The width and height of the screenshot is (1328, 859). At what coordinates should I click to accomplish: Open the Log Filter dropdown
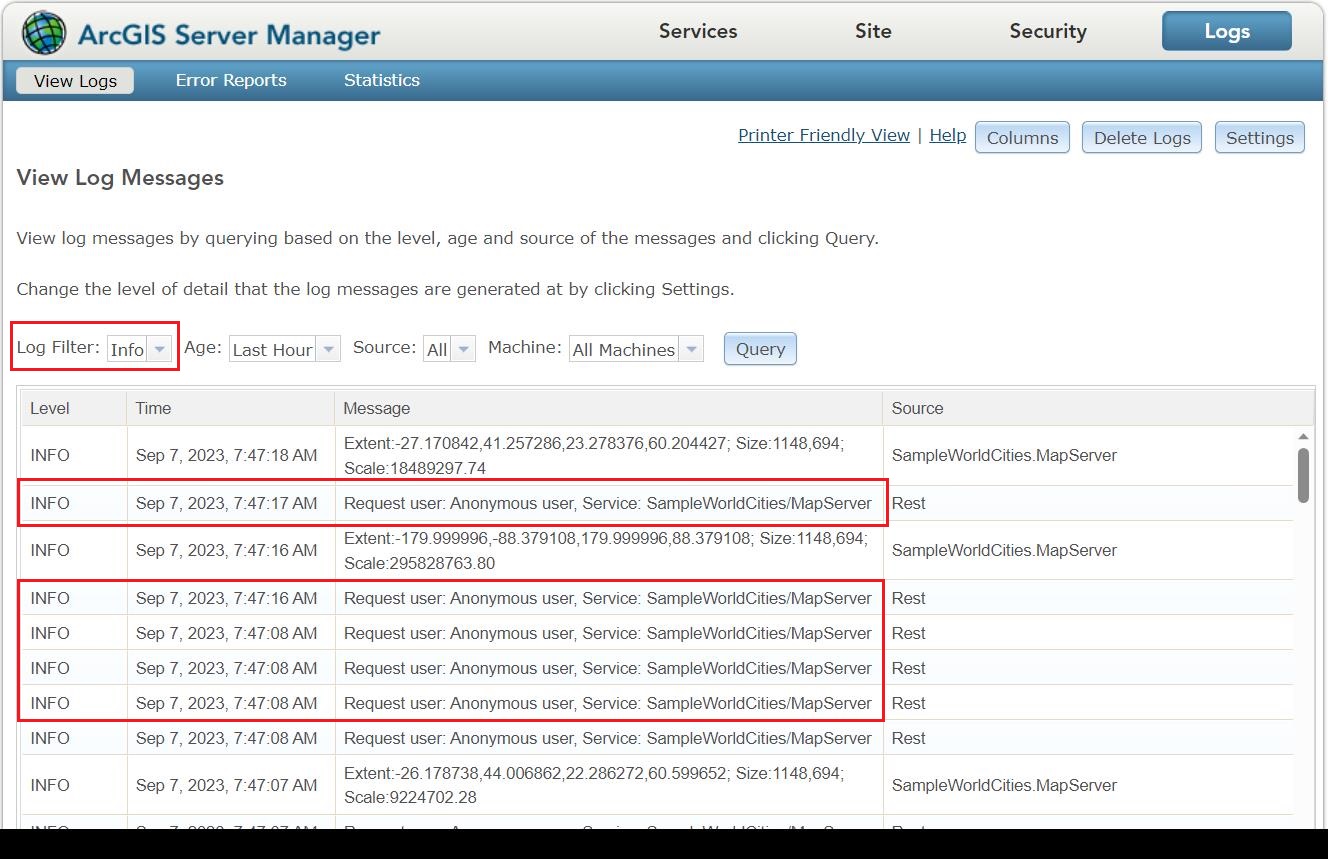158,349
